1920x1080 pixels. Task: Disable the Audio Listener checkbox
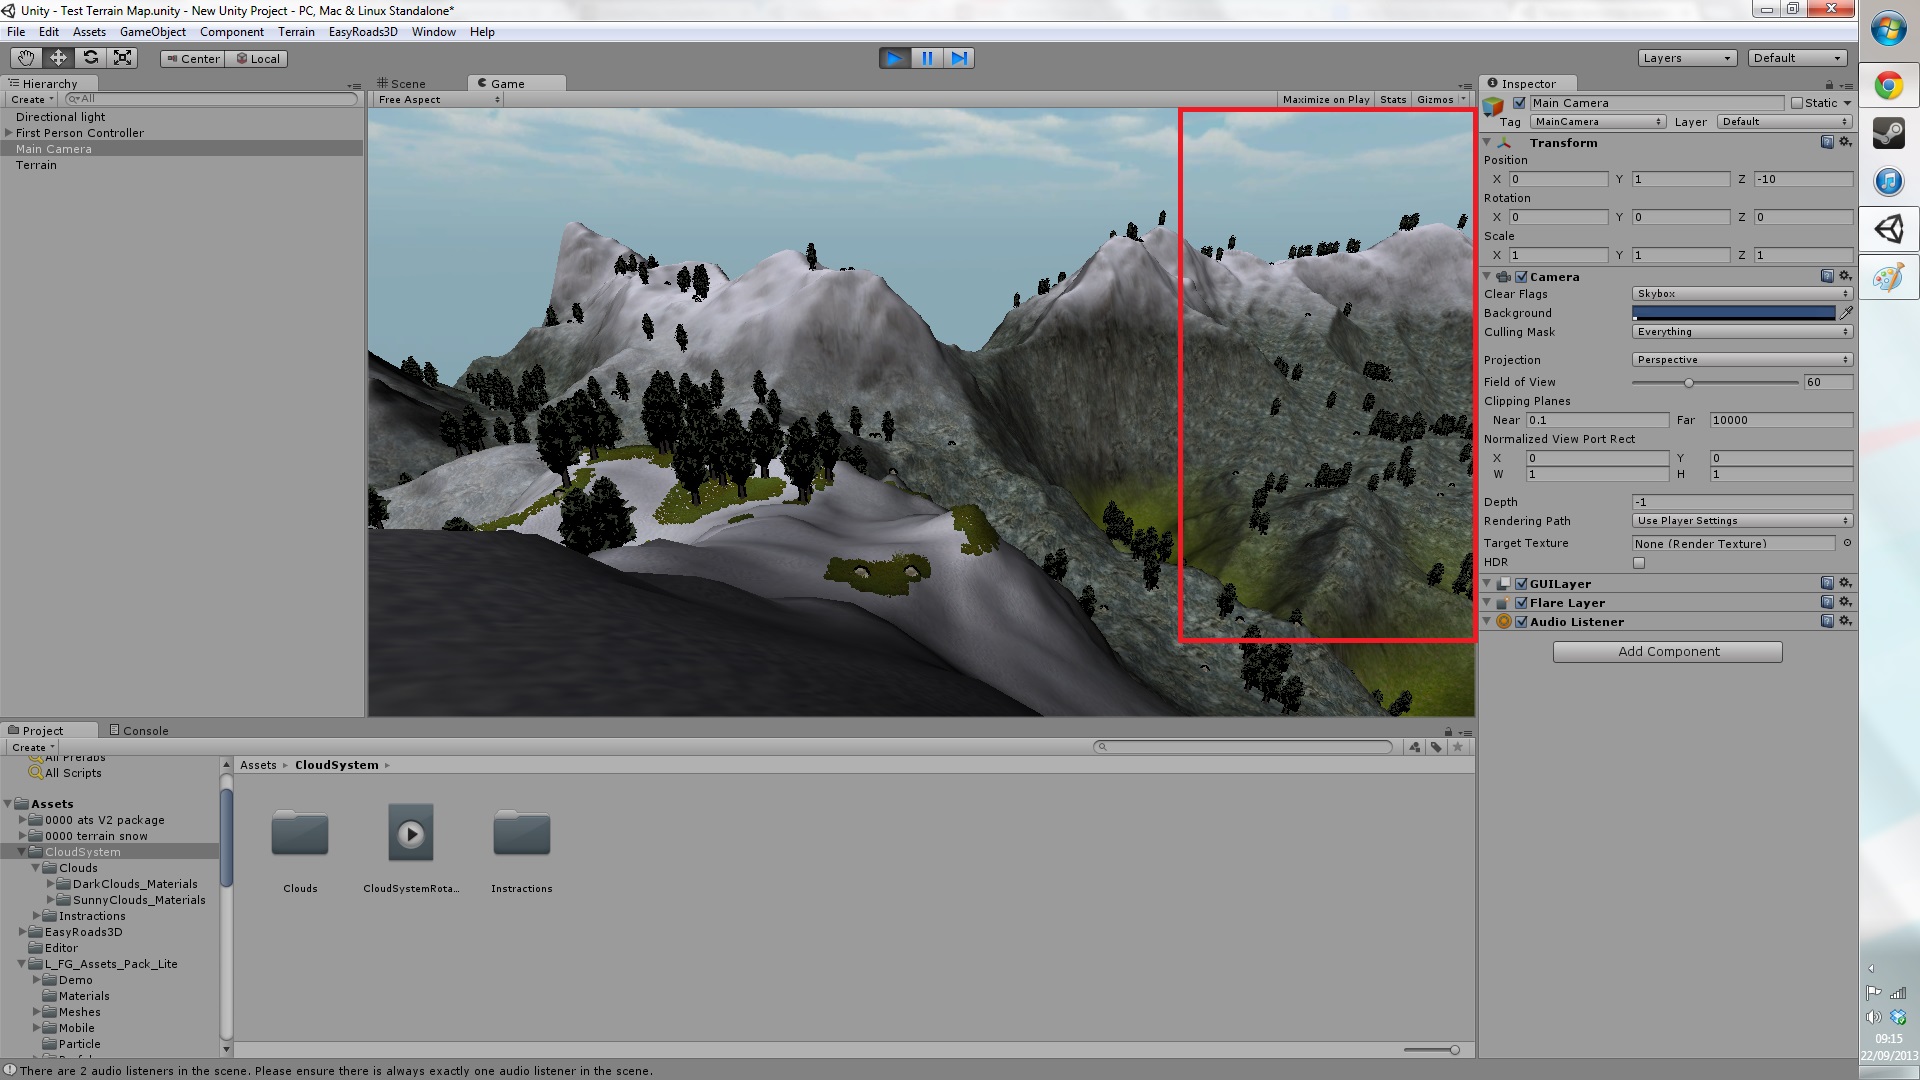click(1521, 622)
